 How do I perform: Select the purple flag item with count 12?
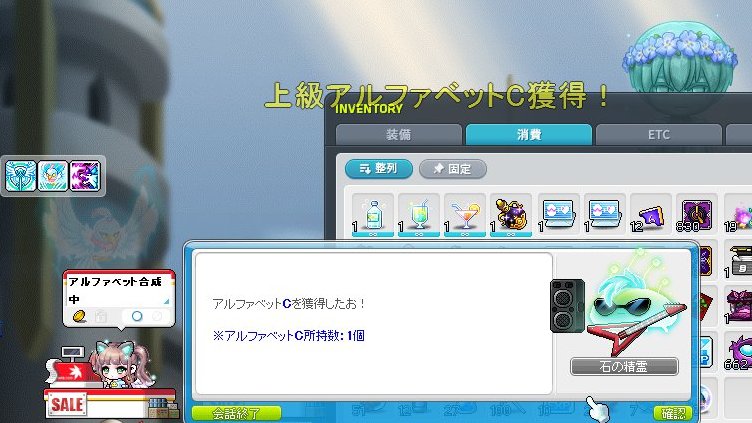tap(649, 214)
